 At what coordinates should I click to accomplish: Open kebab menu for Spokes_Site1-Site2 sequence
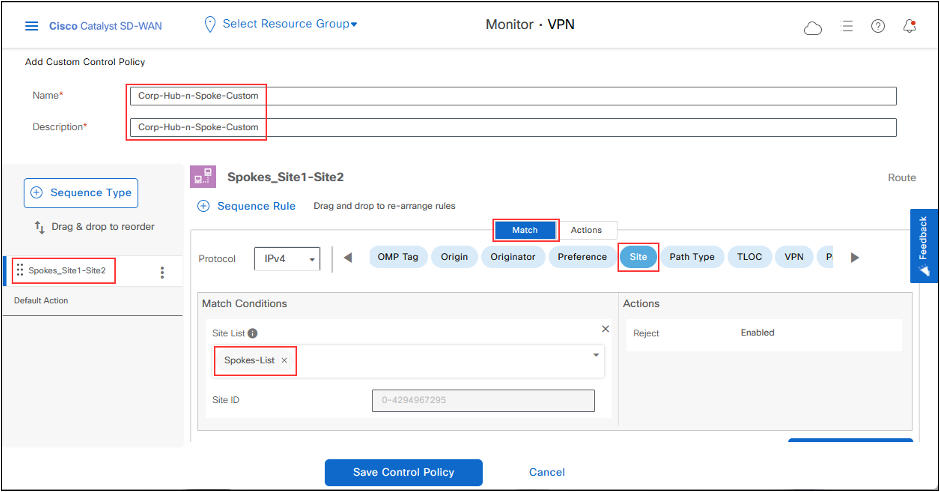[162, 272]
